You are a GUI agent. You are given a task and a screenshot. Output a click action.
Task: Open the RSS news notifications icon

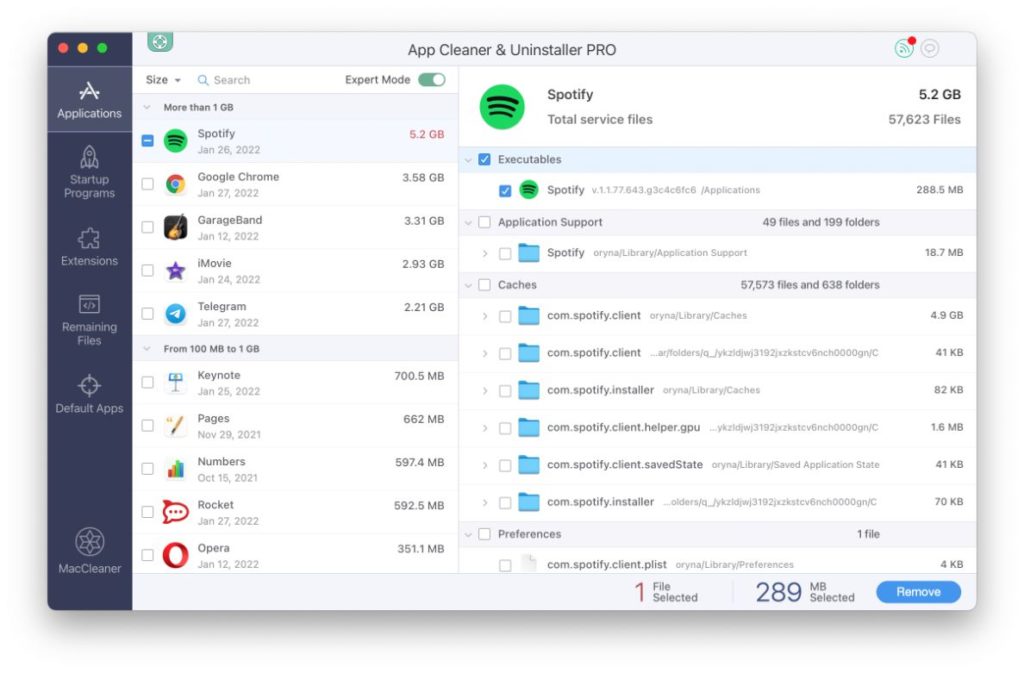(x=905, y=47)
